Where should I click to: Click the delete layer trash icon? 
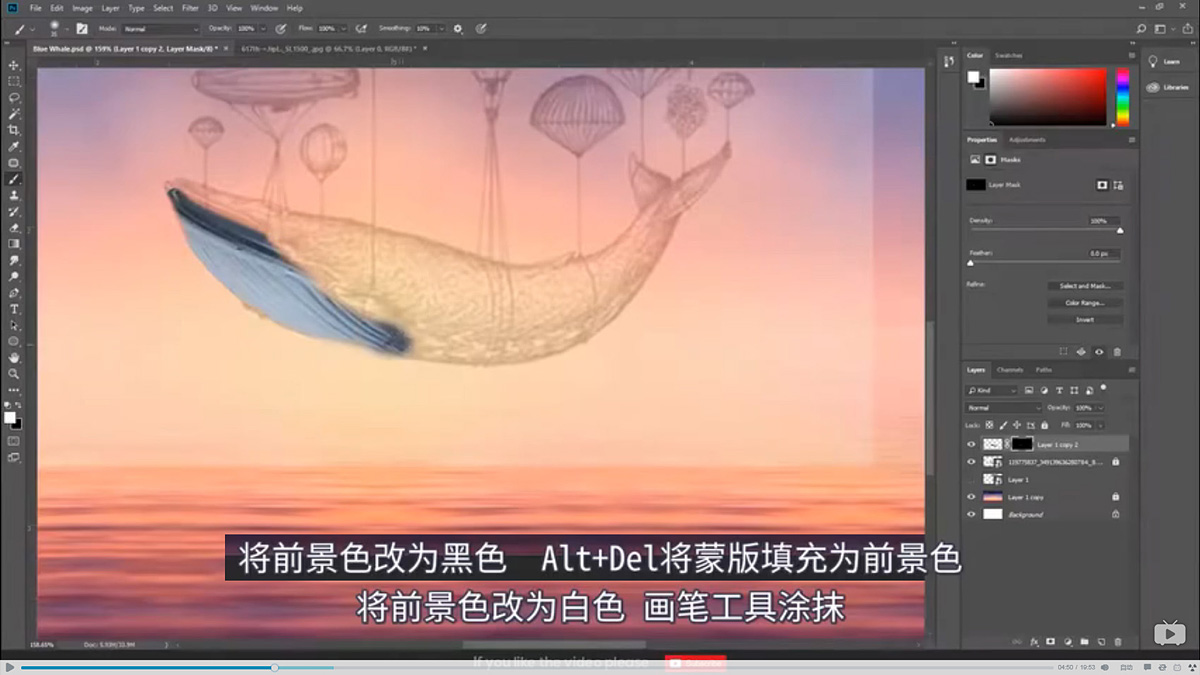coord(1118,641)
